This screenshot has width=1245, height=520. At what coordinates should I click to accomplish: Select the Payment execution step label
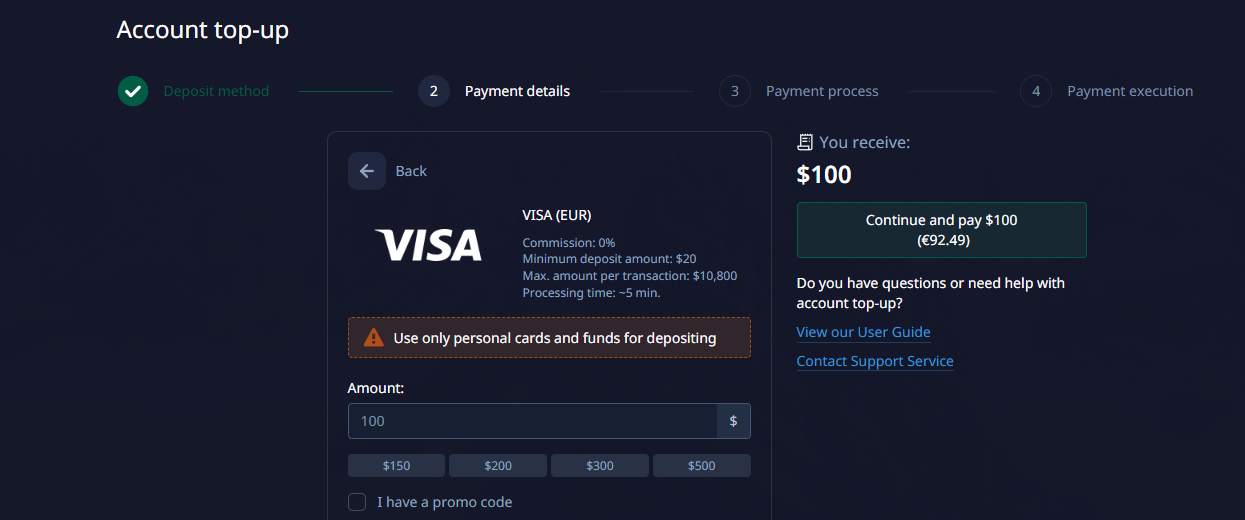pos(1130,91)
